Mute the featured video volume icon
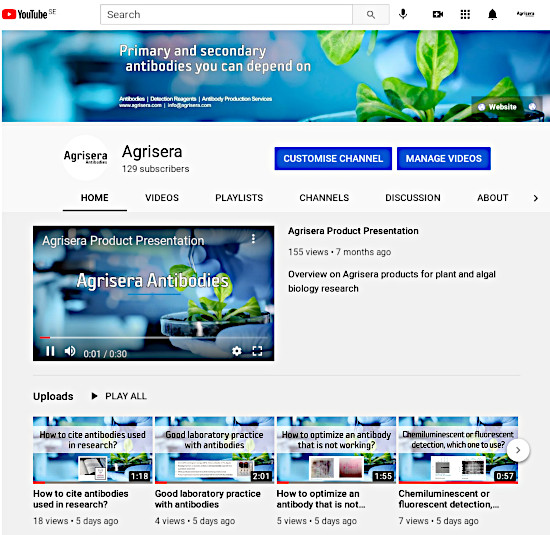This screenshot has width=550, height=535. pos(70,351)
